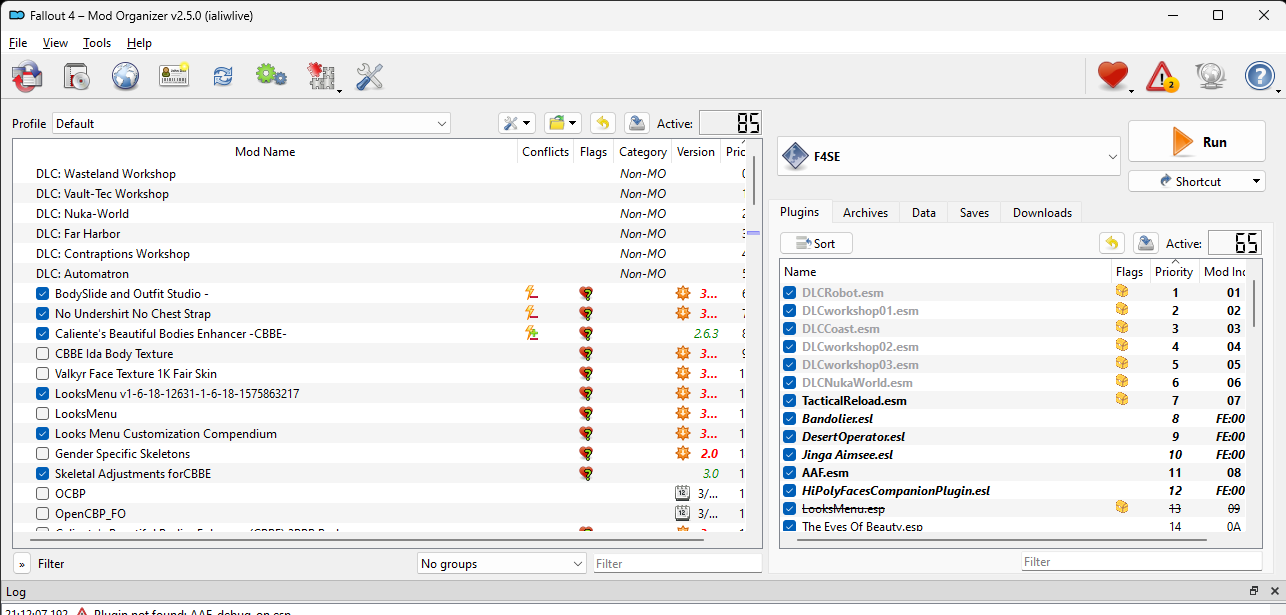Open the profile manager ID card icon
The width and height of the screenshot is (1286, 615).
click(x=174, y=76)
